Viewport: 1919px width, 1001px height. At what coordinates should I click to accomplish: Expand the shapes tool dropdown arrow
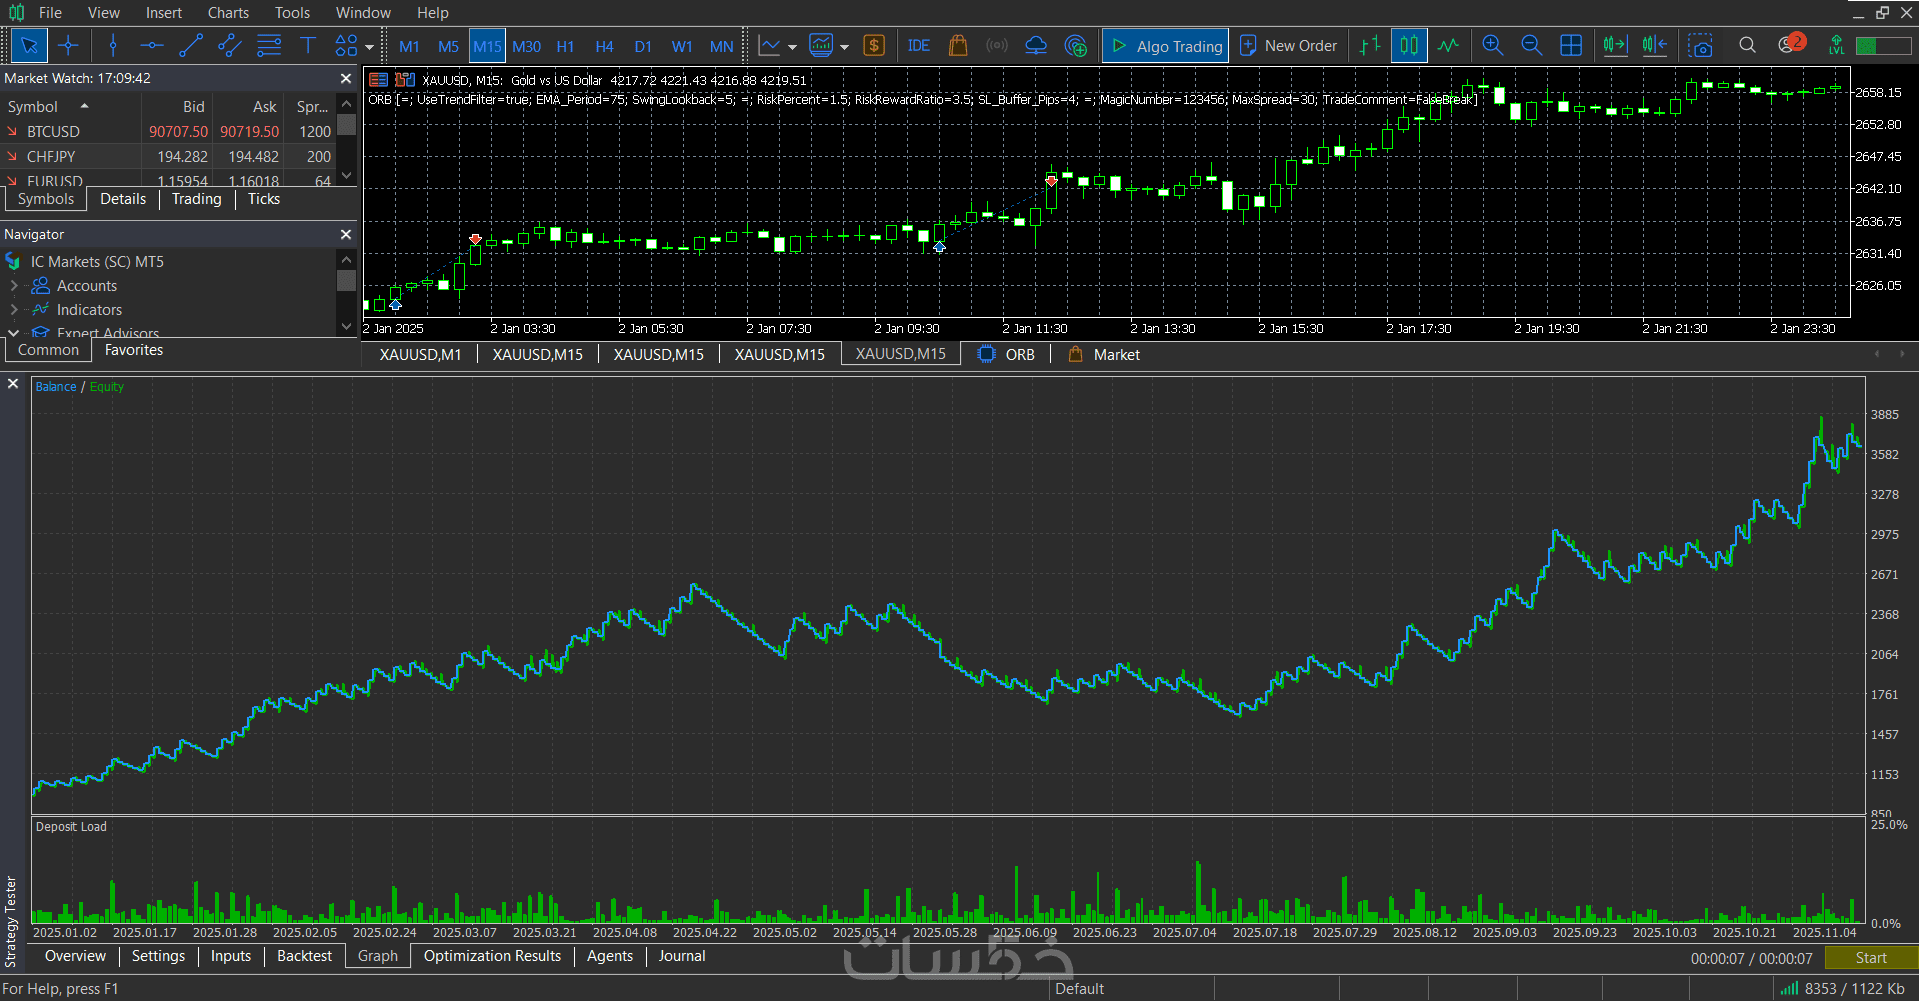pyautogui.click(x=369, y=46)
